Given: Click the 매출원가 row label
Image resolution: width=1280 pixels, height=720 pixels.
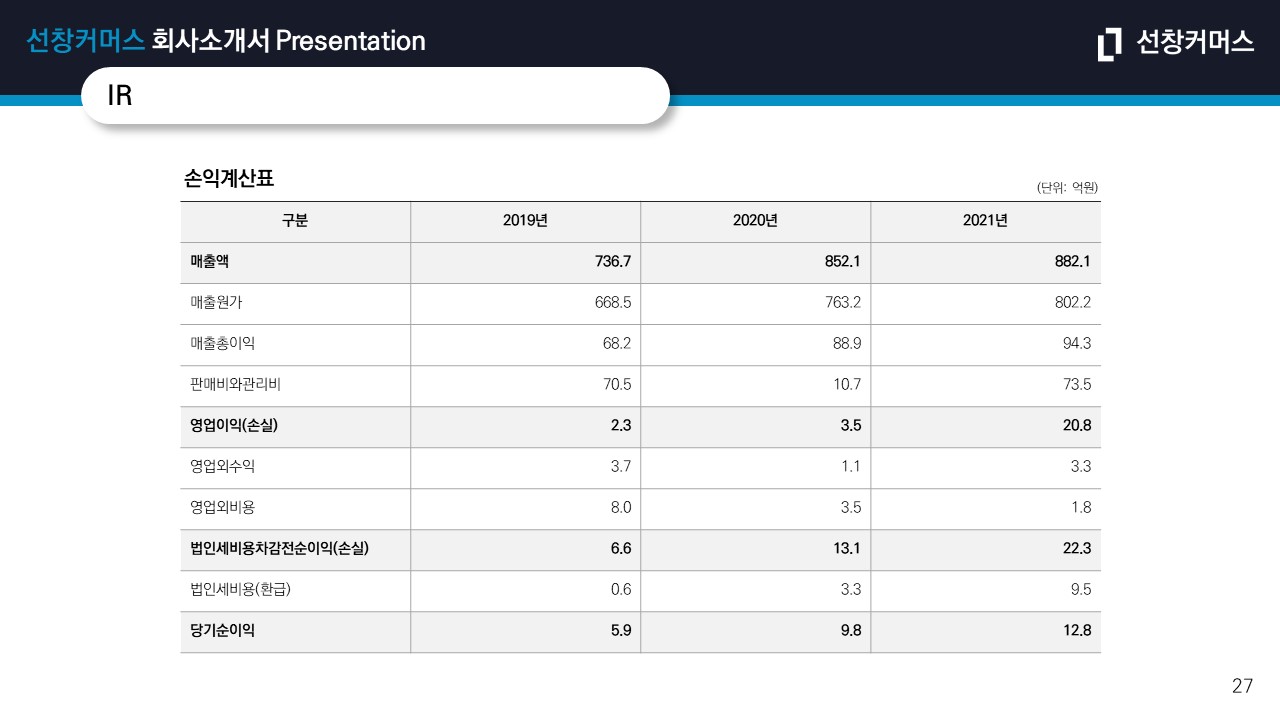Looking at the screenshot, I should pos(216,303).
